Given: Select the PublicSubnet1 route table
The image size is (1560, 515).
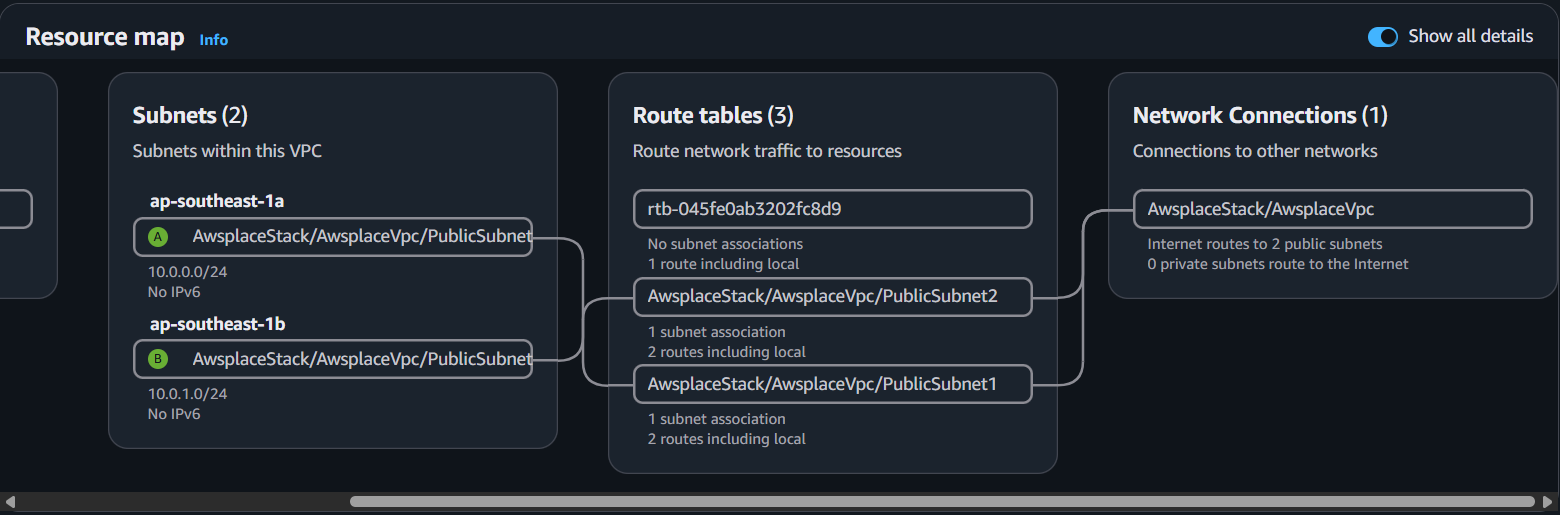Looking at the screenshot, I should pyautogui.click(x=833, y=384).
